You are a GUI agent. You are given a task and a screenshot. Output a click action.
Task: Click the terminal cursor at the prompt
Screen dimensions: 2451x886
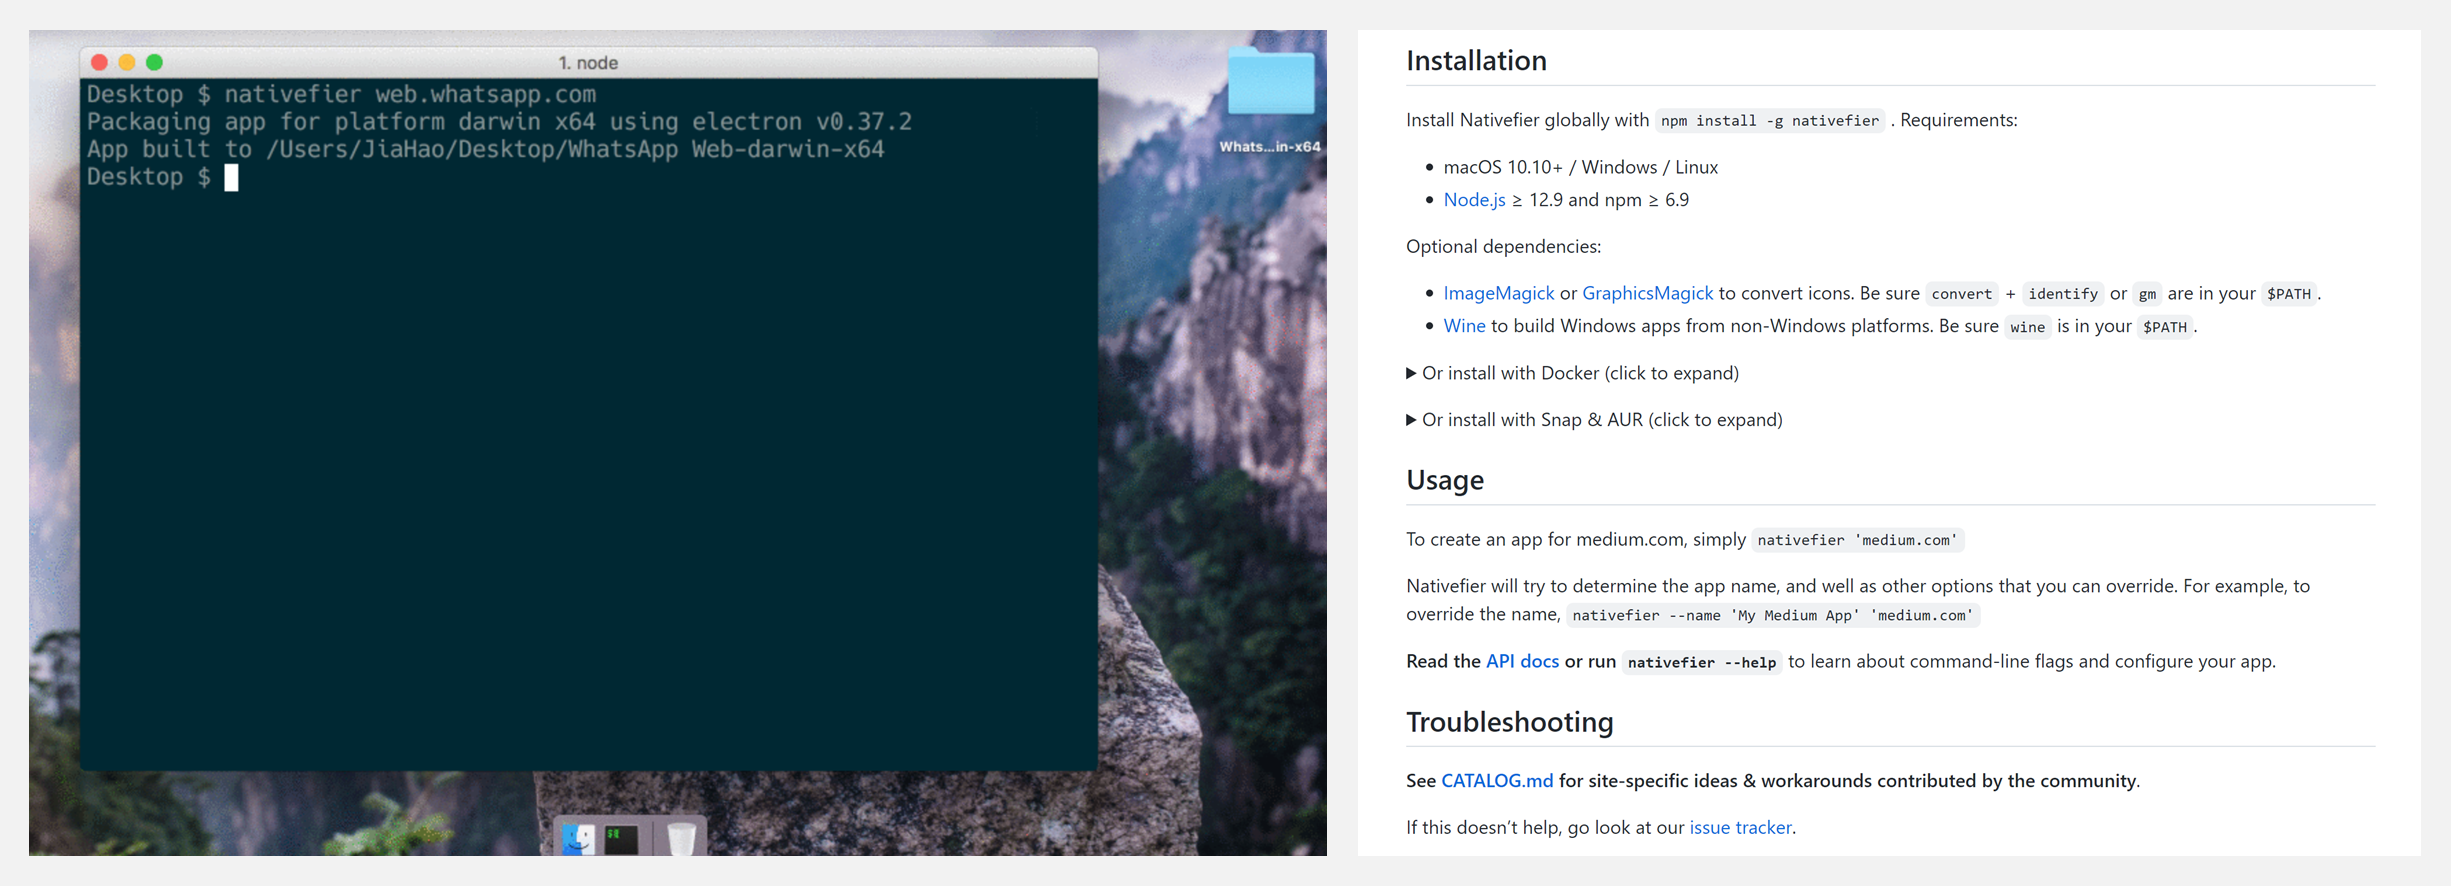231,177
